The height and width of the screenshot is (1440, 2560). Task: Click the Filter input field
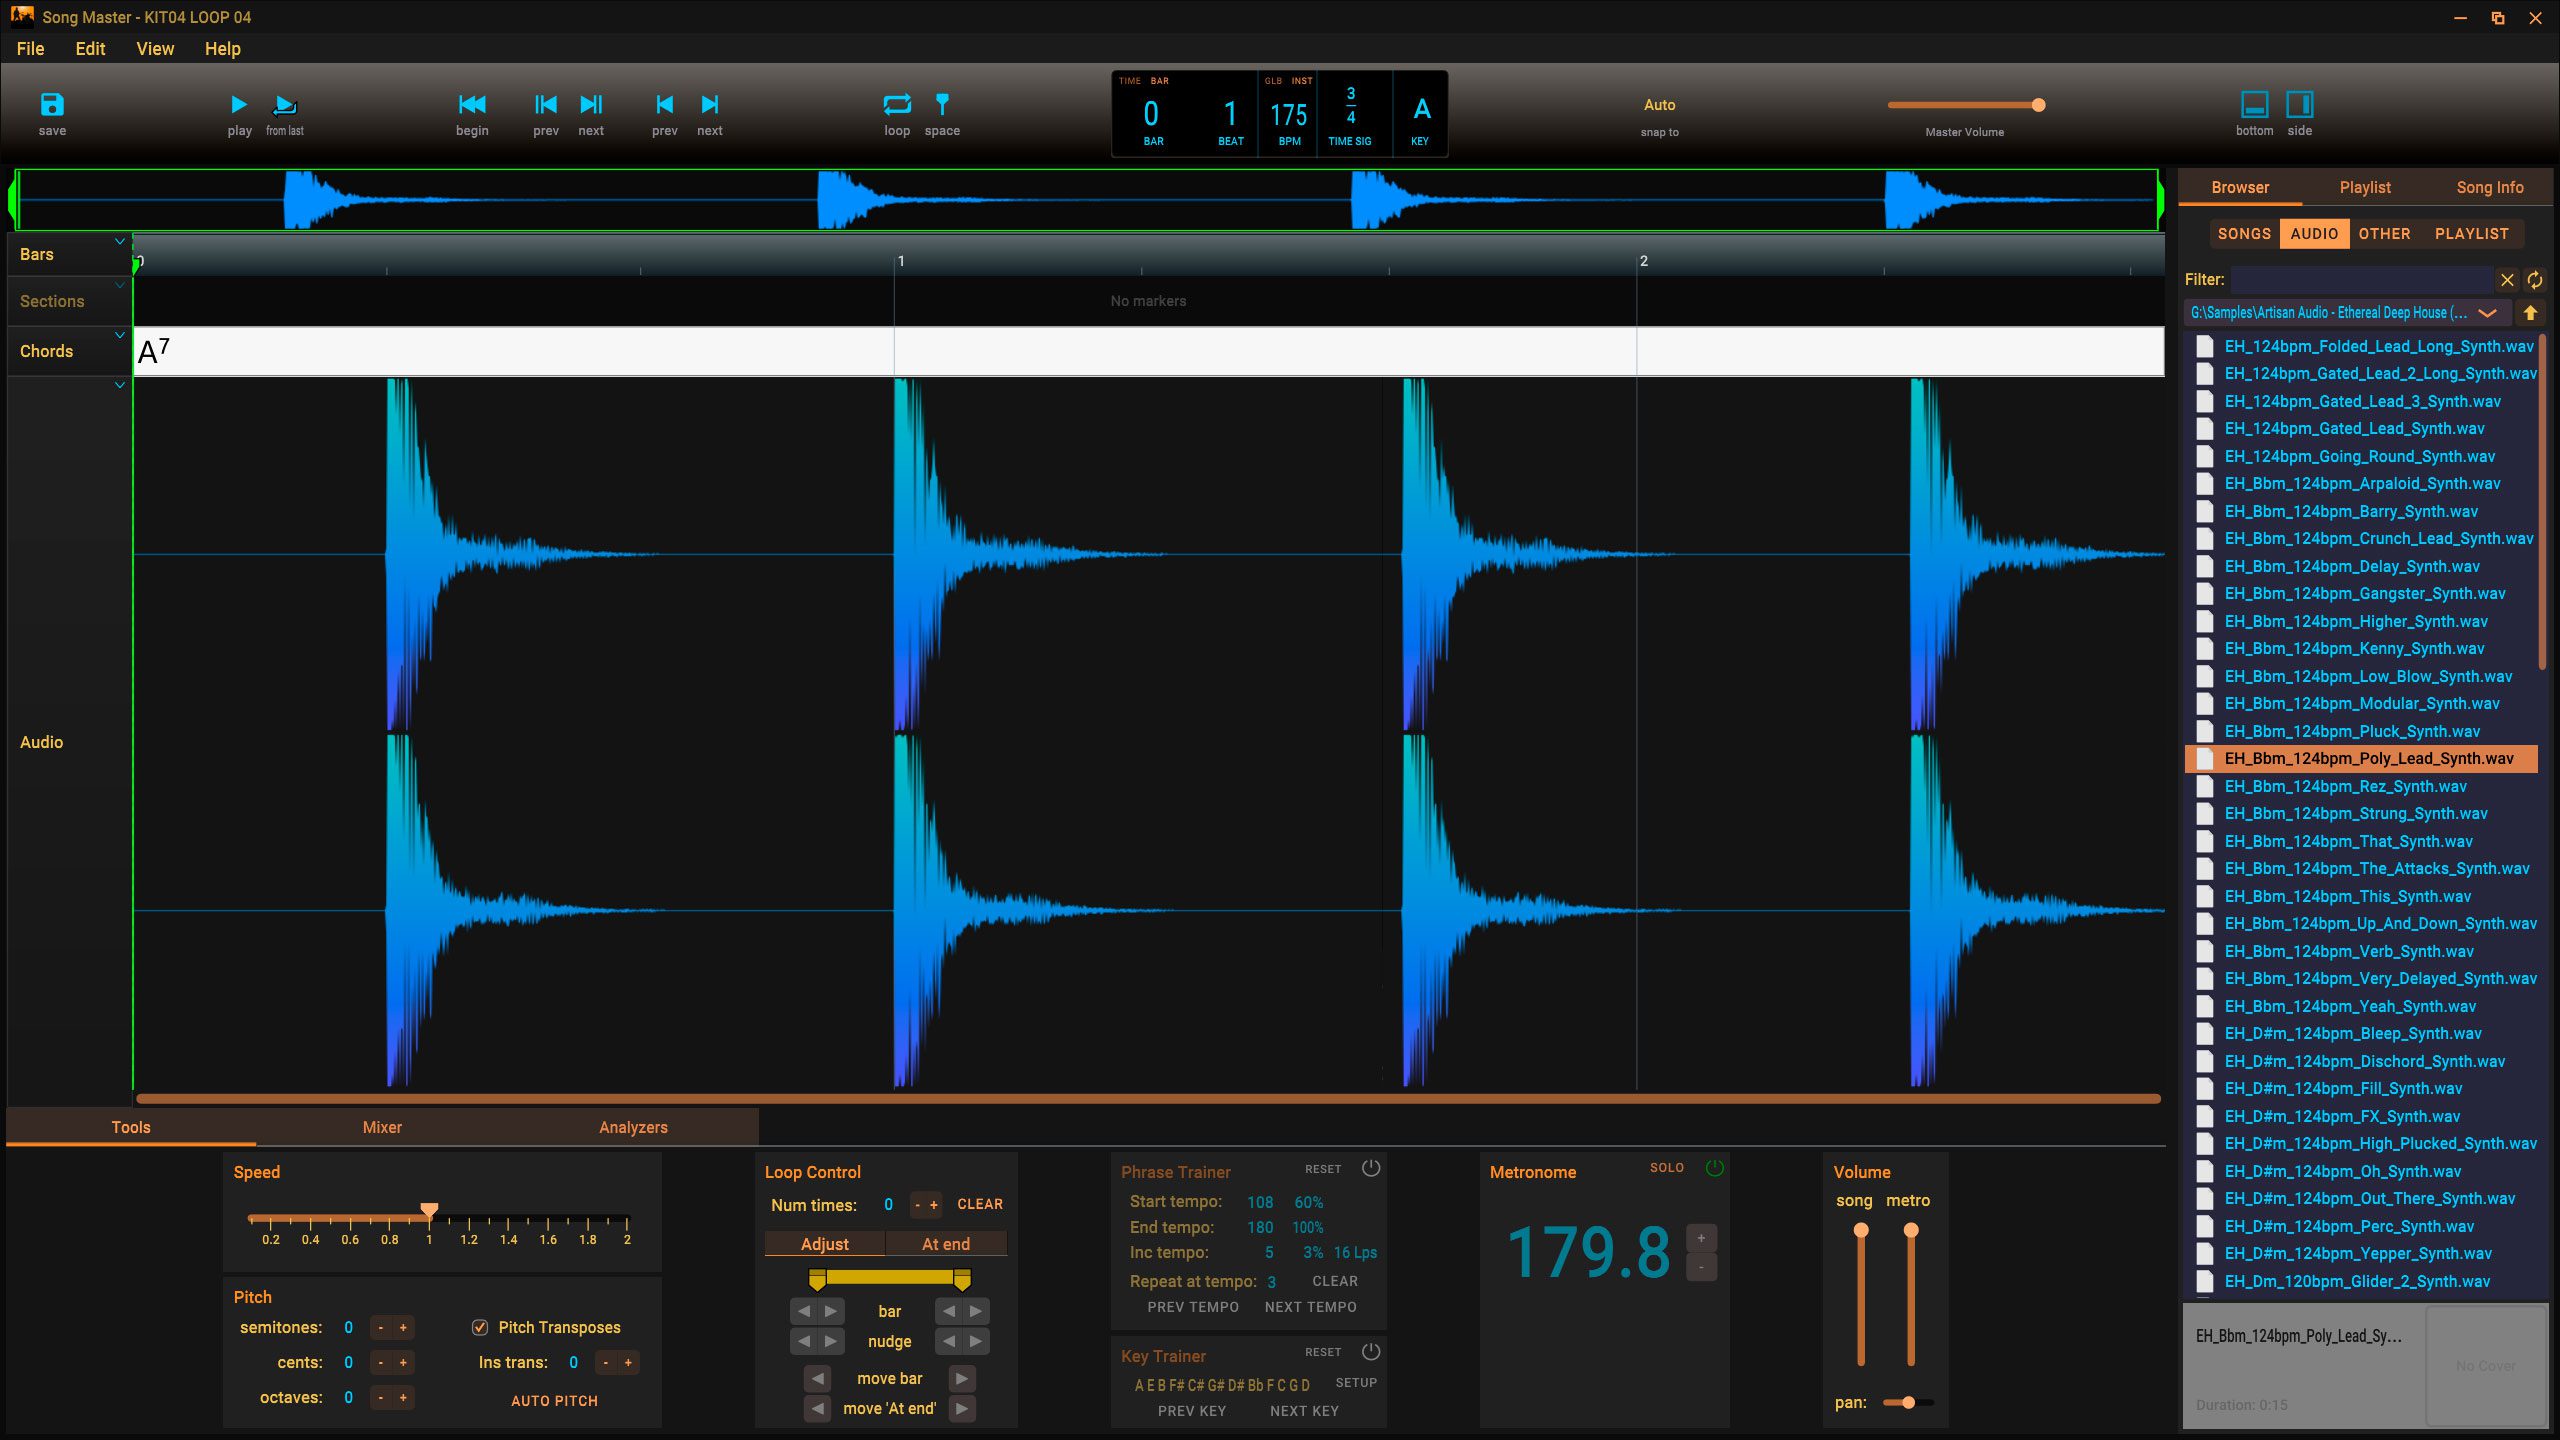(2361, 280)
